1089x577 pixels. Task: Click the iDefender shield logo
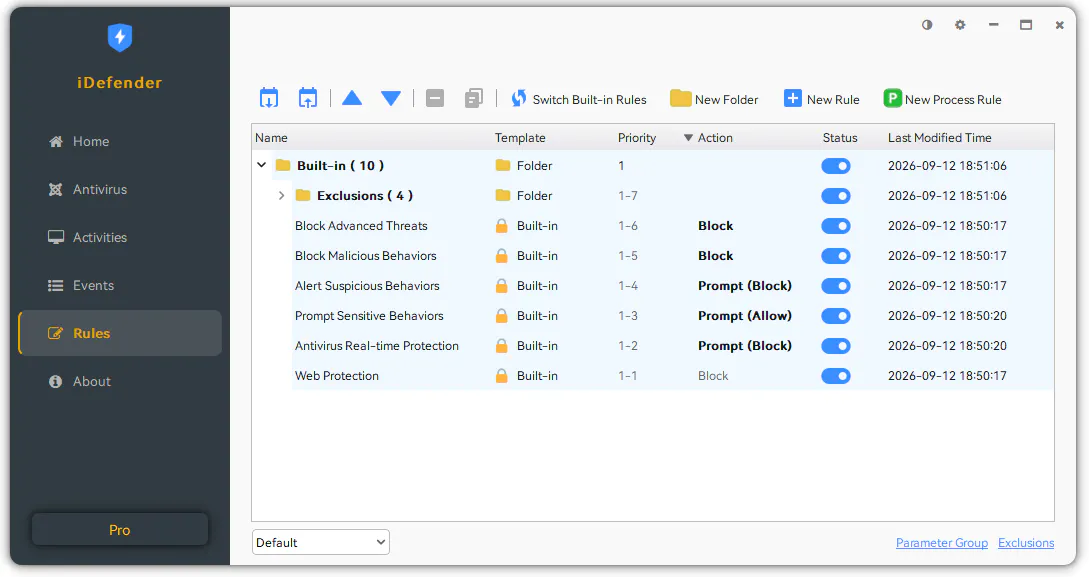pyautogui.click(x=119, y=37)
